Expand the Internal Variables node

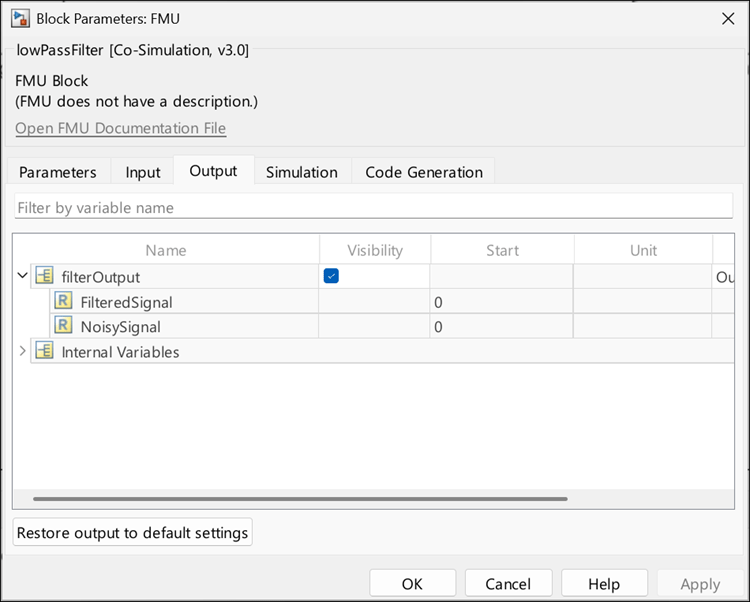pos(22,351)
